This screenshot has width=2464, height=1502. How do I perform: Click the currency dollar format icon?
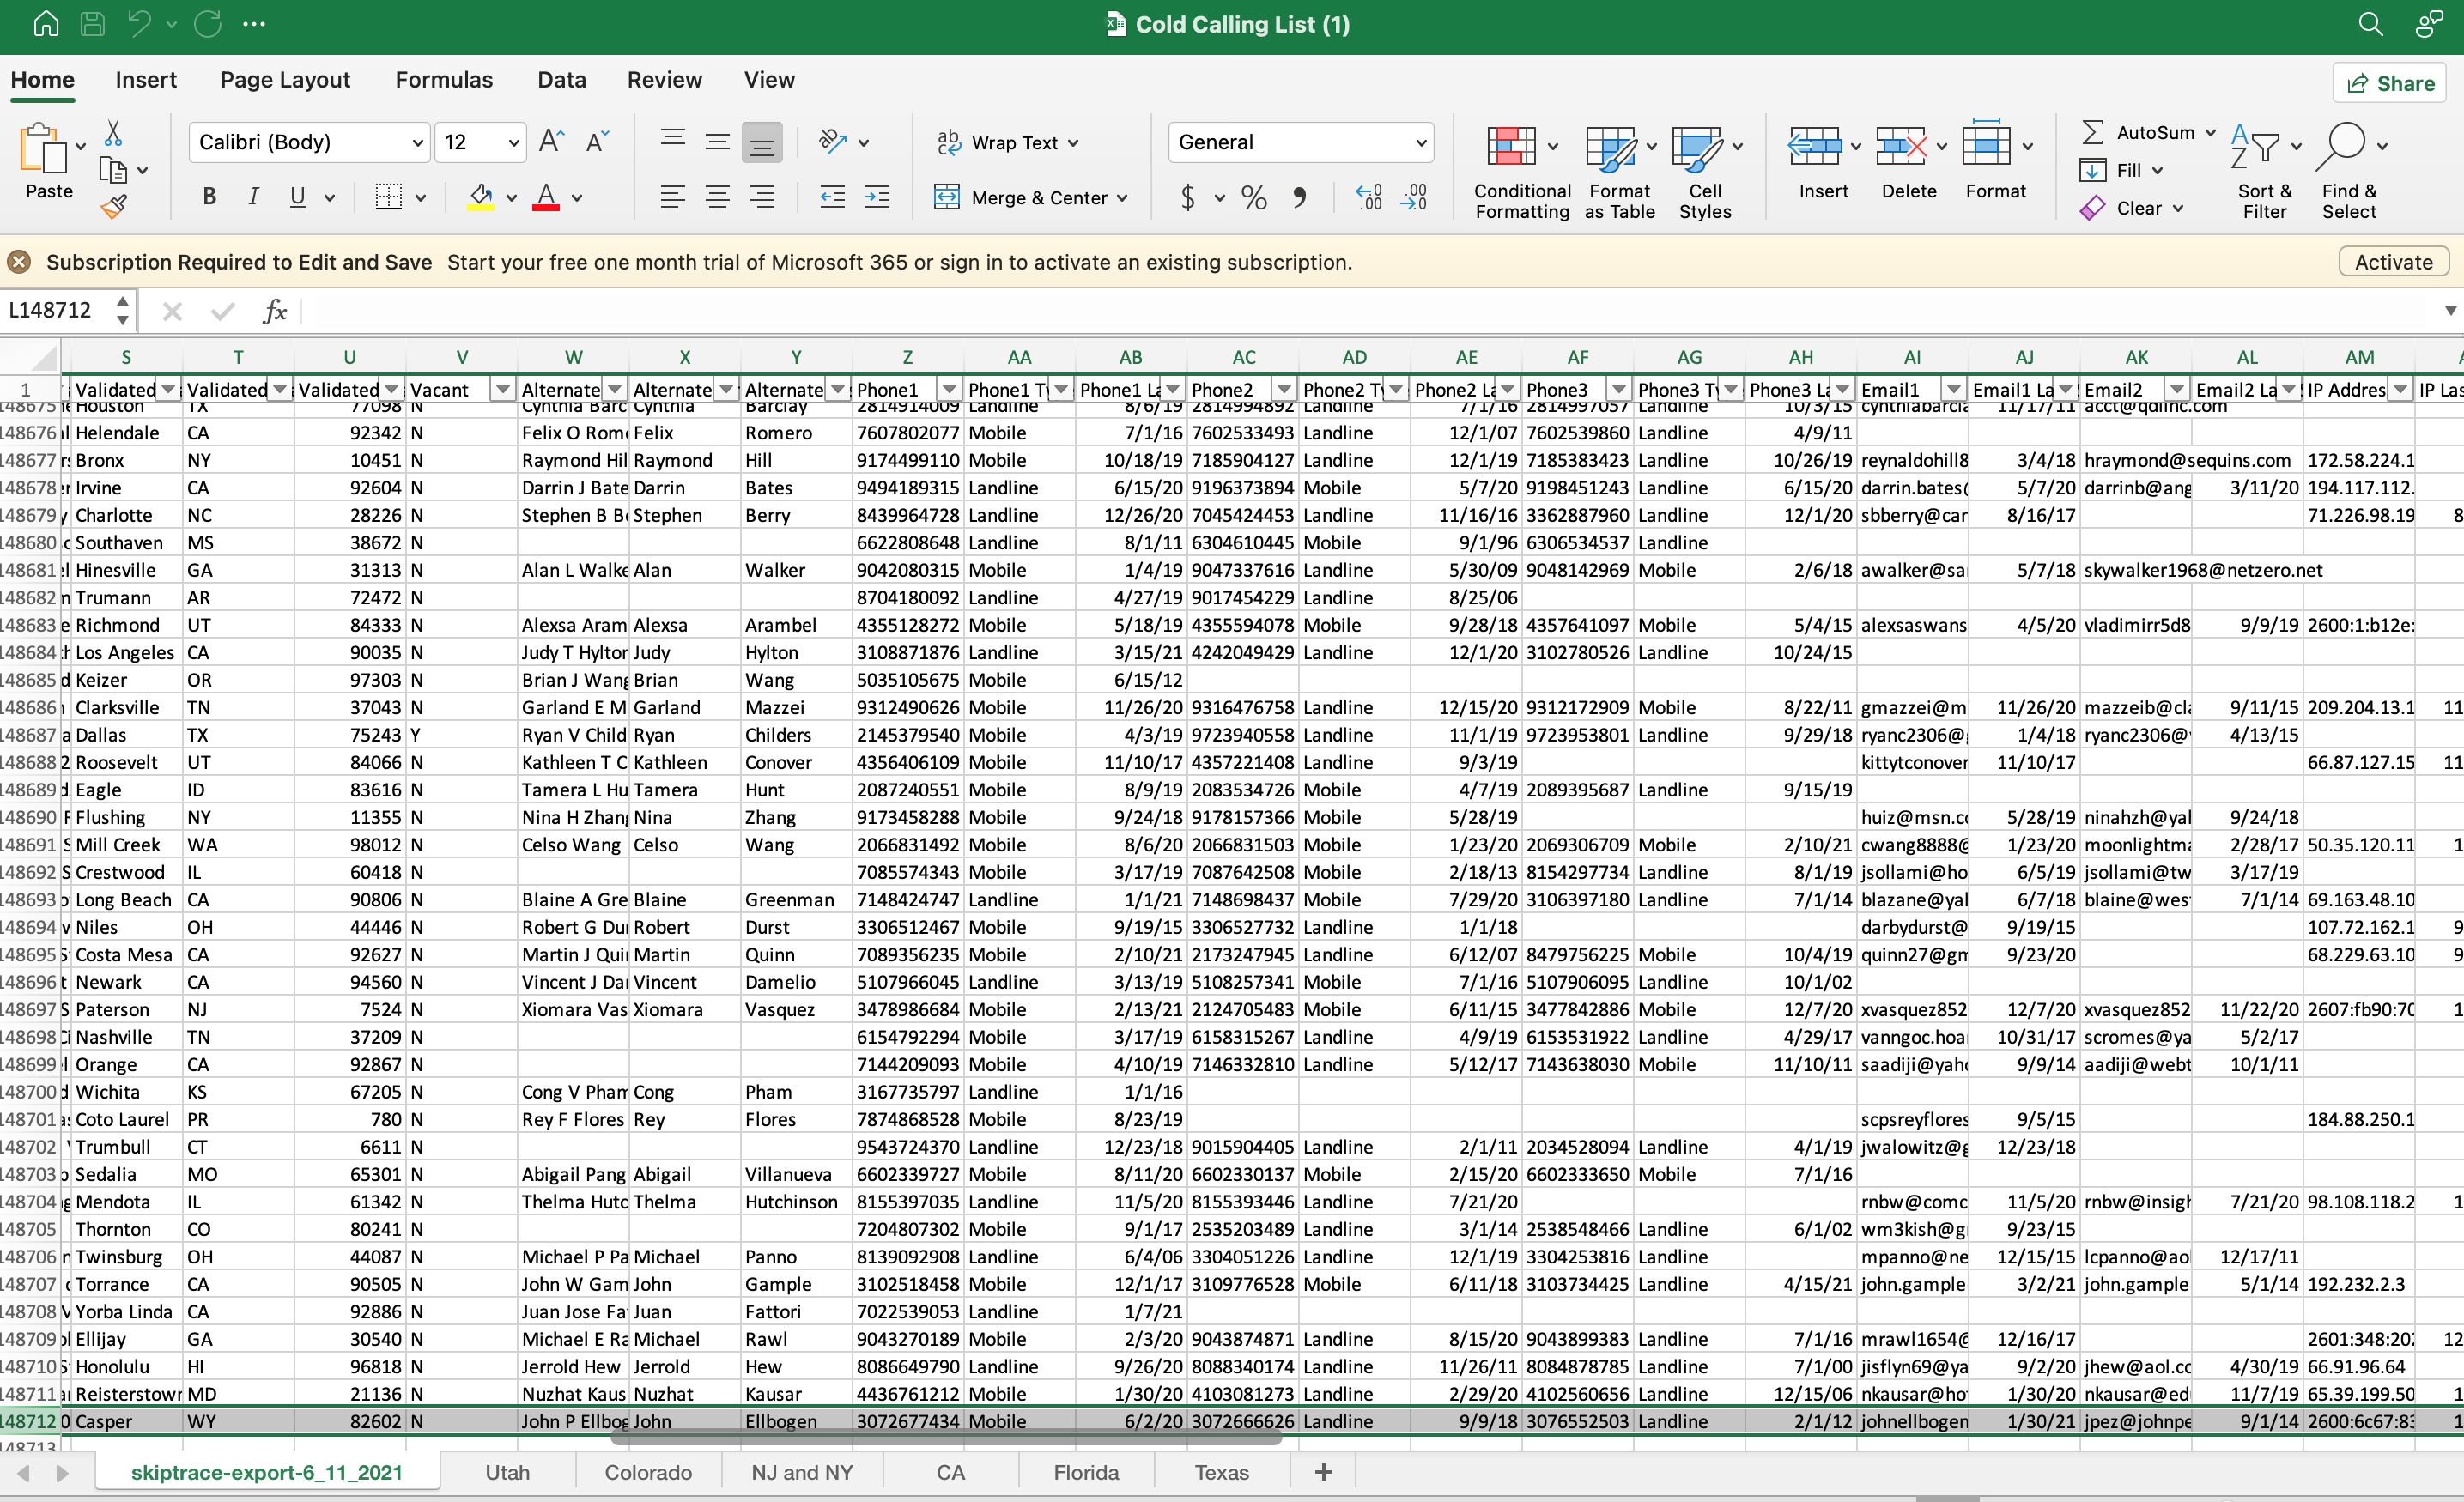coord(1188,197)
